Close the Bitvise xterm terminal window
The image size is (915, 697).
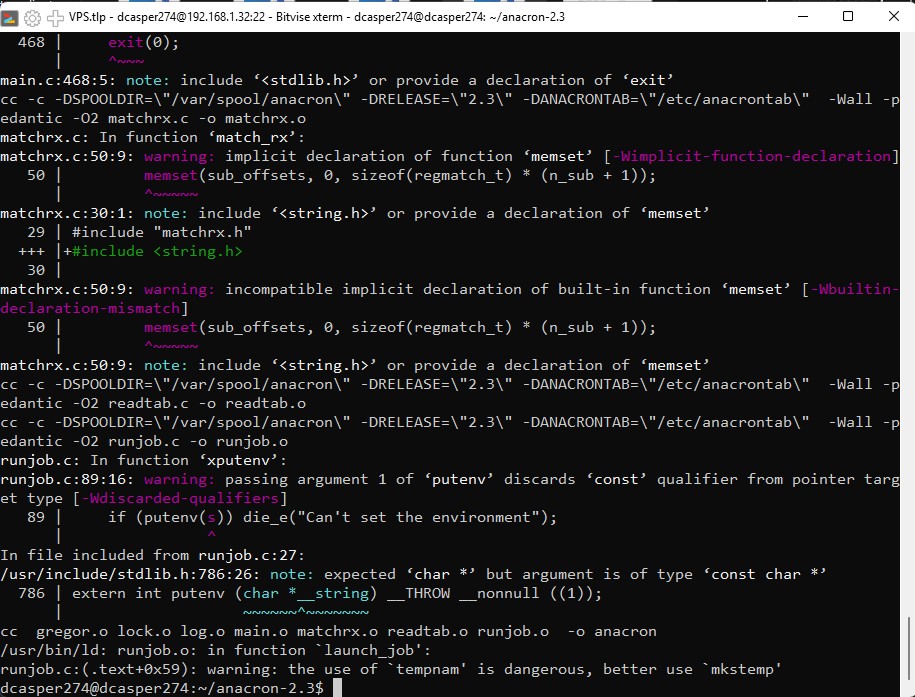tap(892, 17)
